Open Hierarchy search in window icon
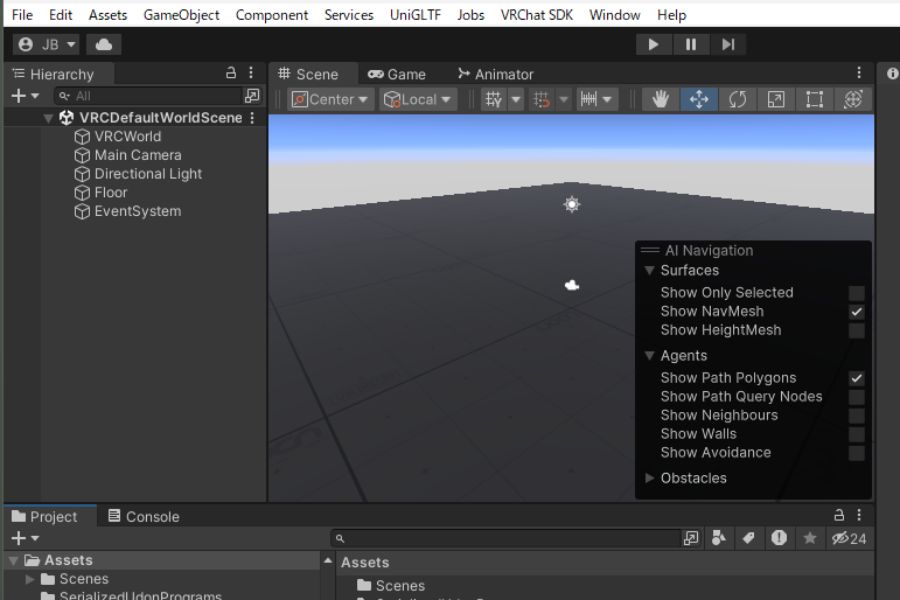Image resolution: width=900 pixels, height=600 pixels. click(x=252, y=96)
